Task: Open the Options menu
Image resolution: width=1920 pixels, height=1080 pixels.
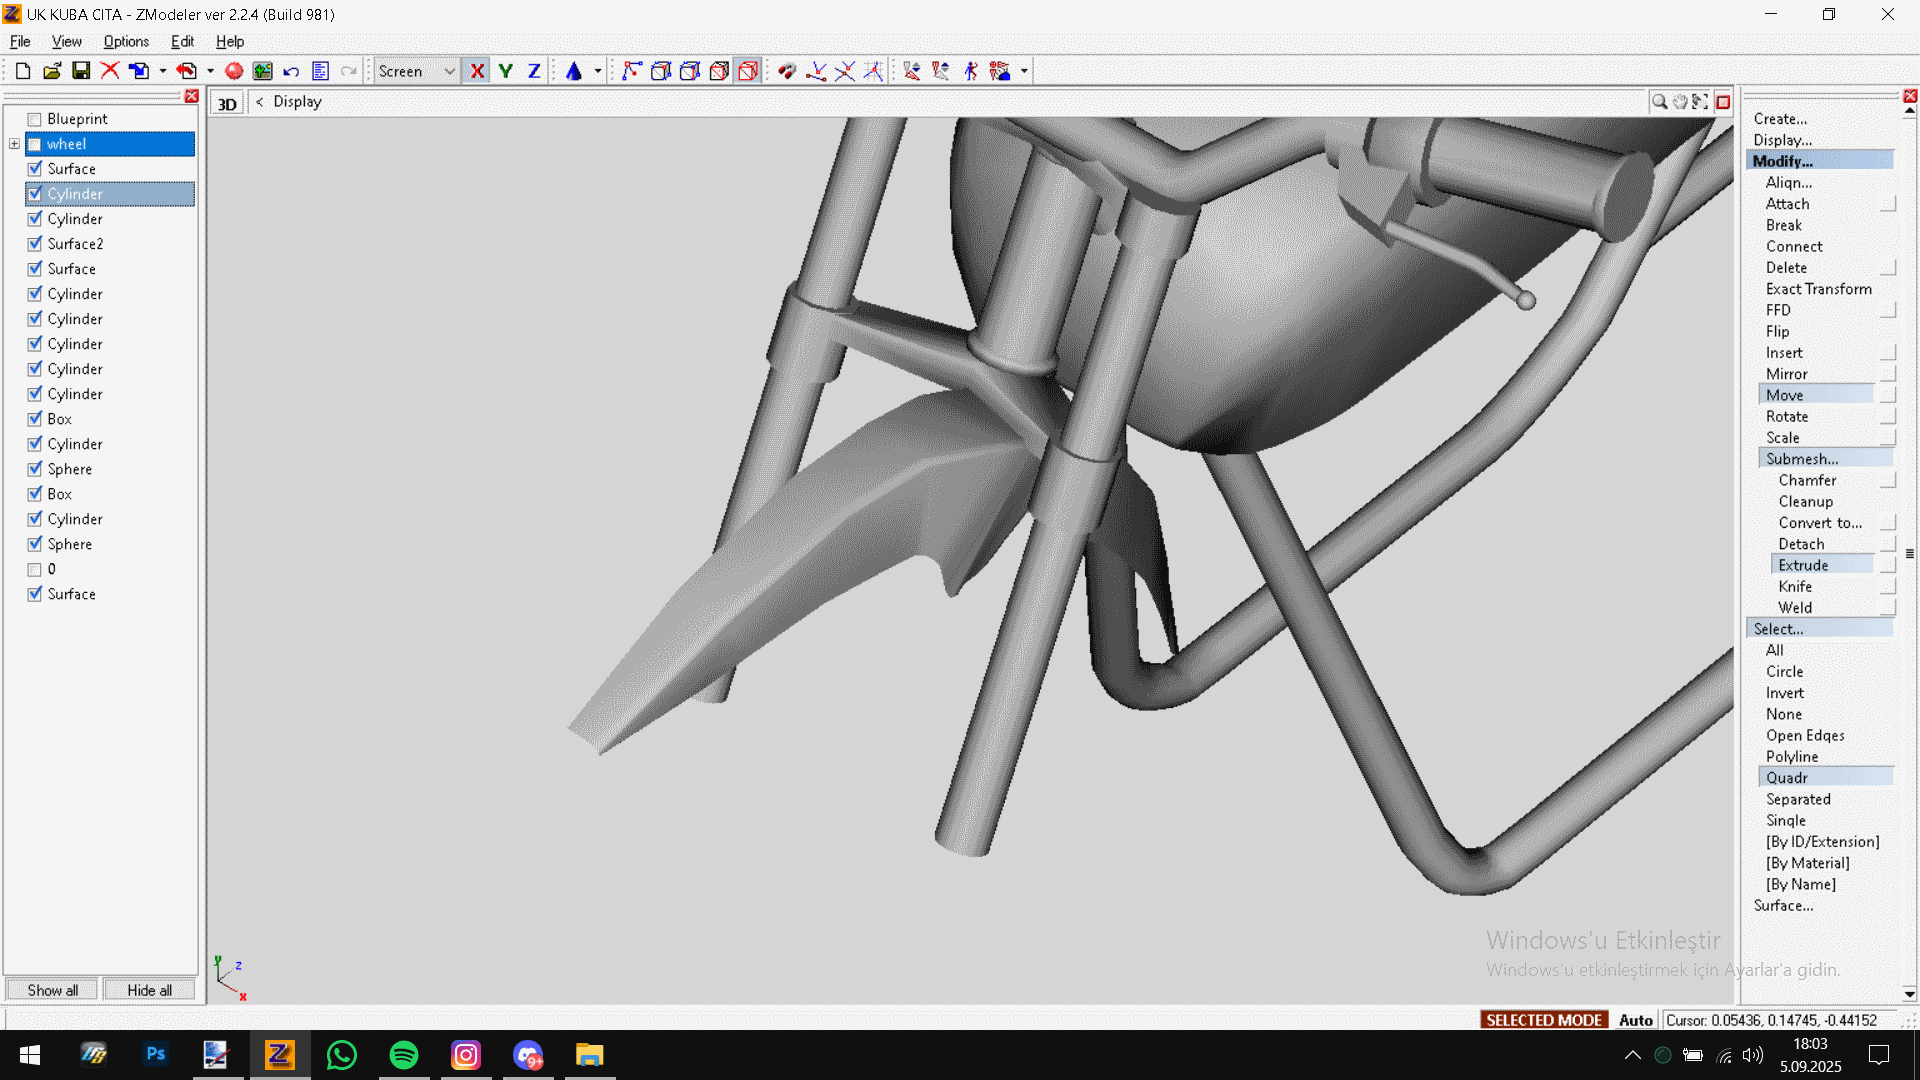Action: click(x=126, y=41)
